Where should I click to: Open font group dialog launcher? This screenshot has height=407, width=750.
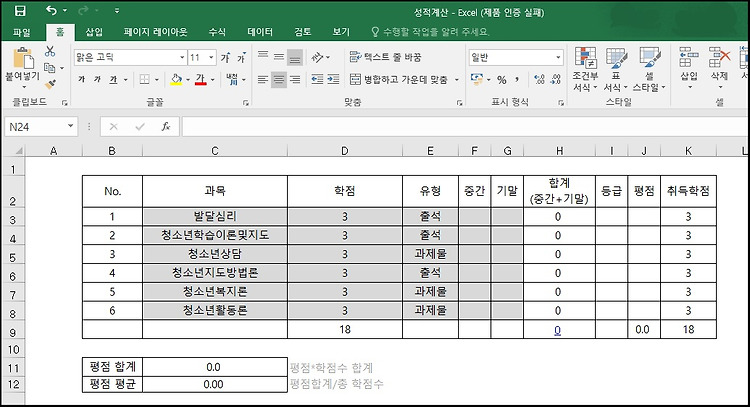tap(246, 102)
